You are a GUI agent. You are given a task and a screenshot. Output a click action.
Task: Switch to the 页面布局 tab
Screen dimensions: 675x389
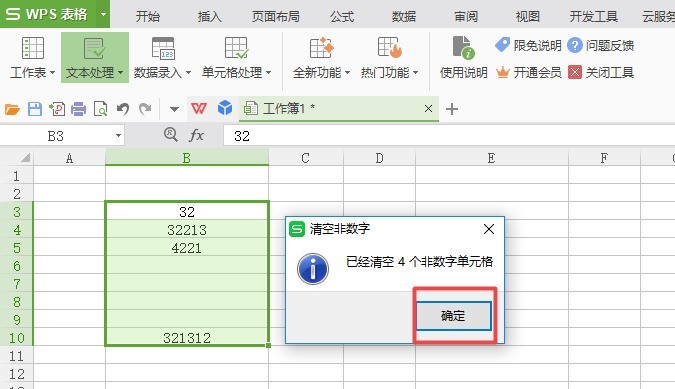[276, 16]
